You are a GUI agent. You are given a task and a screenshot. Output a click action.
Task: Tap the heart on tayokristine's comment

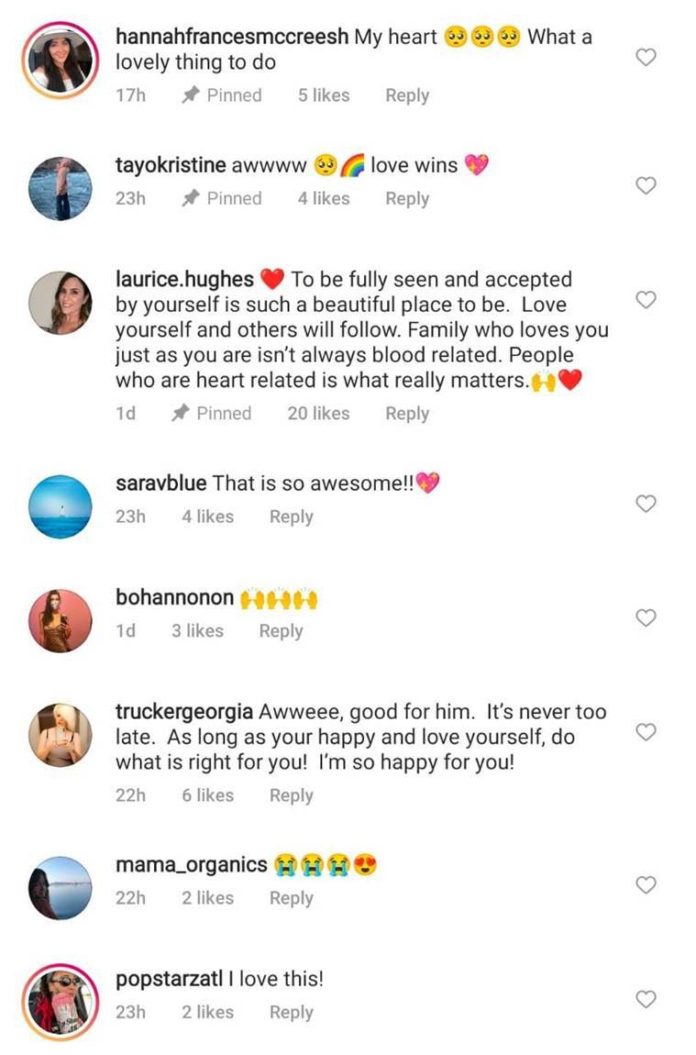click(646, 186)
